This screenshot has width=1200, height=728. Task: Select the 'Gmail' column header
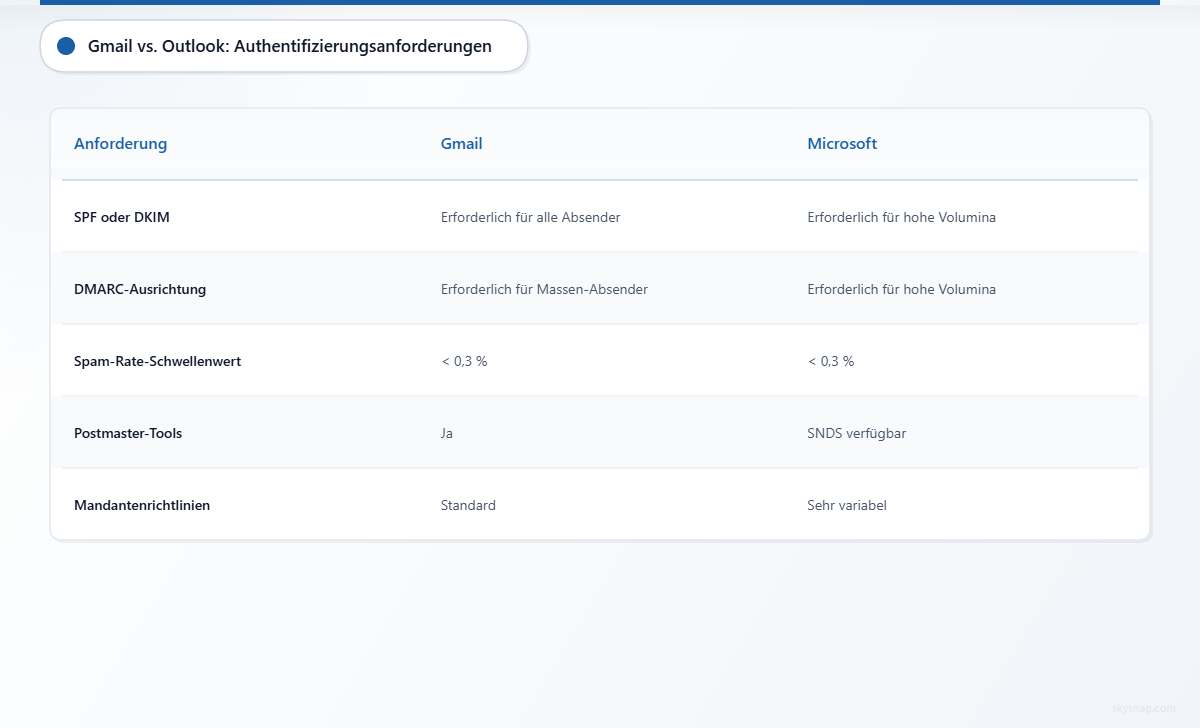462,143
